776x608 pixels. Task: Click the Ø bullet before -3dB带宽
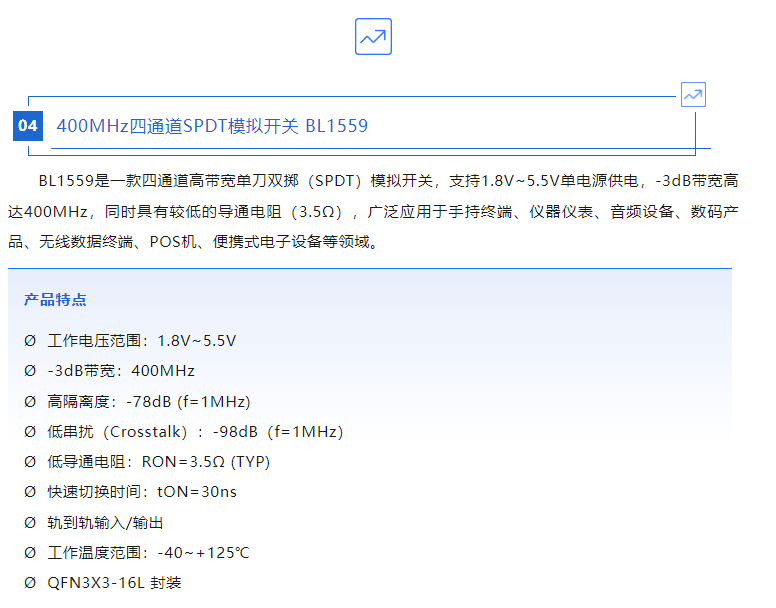click(30, 371)
